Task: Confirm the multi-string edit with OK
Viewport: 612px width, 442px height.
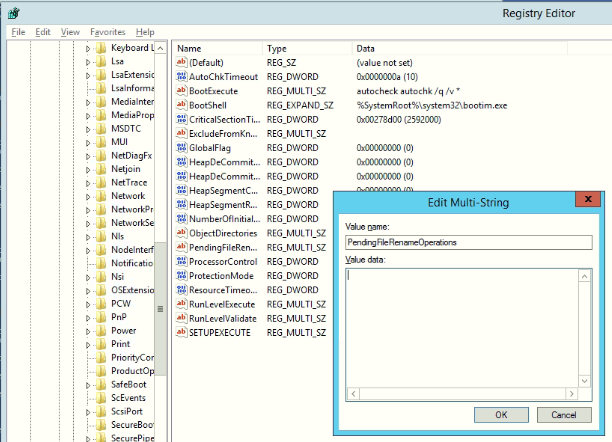Action: click(x=501, y=415)
